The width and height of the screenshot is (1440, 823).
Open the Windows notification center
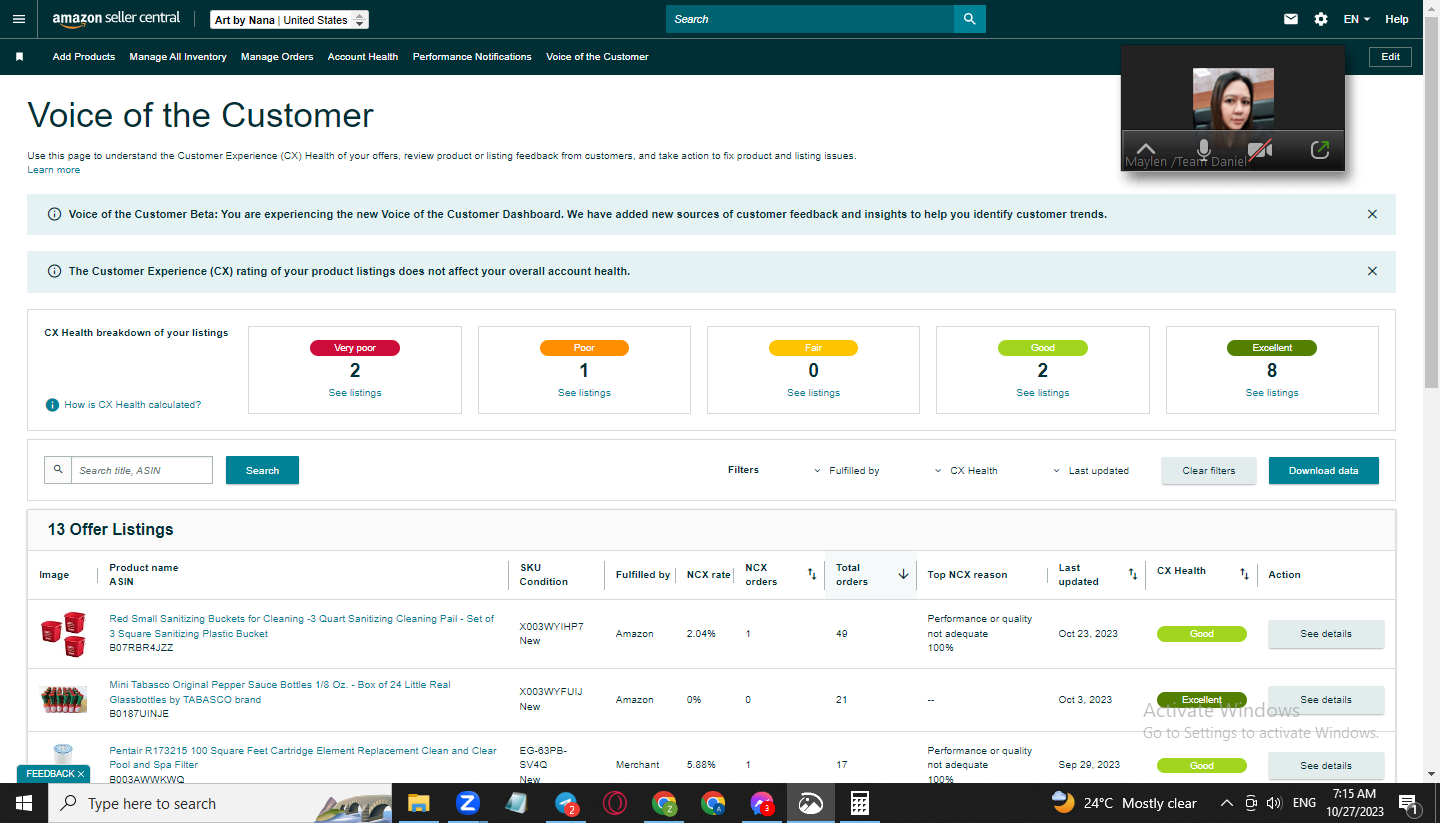point(1408,803)
